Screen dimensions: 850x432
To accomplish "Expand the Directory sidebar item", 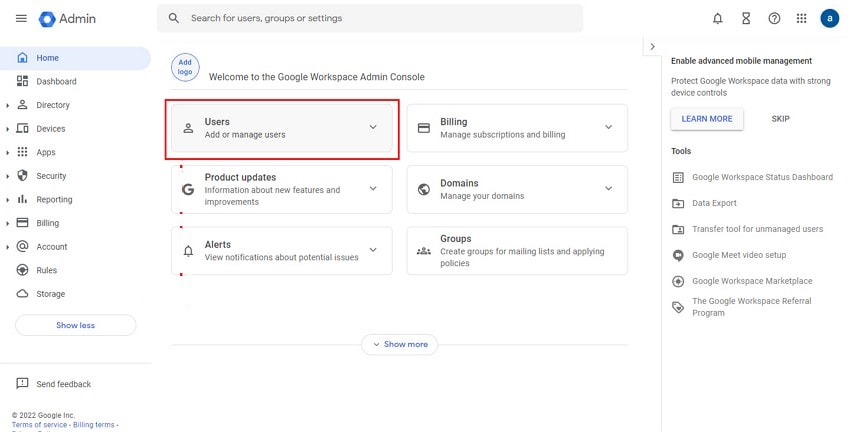I will [x=8, y=105].
